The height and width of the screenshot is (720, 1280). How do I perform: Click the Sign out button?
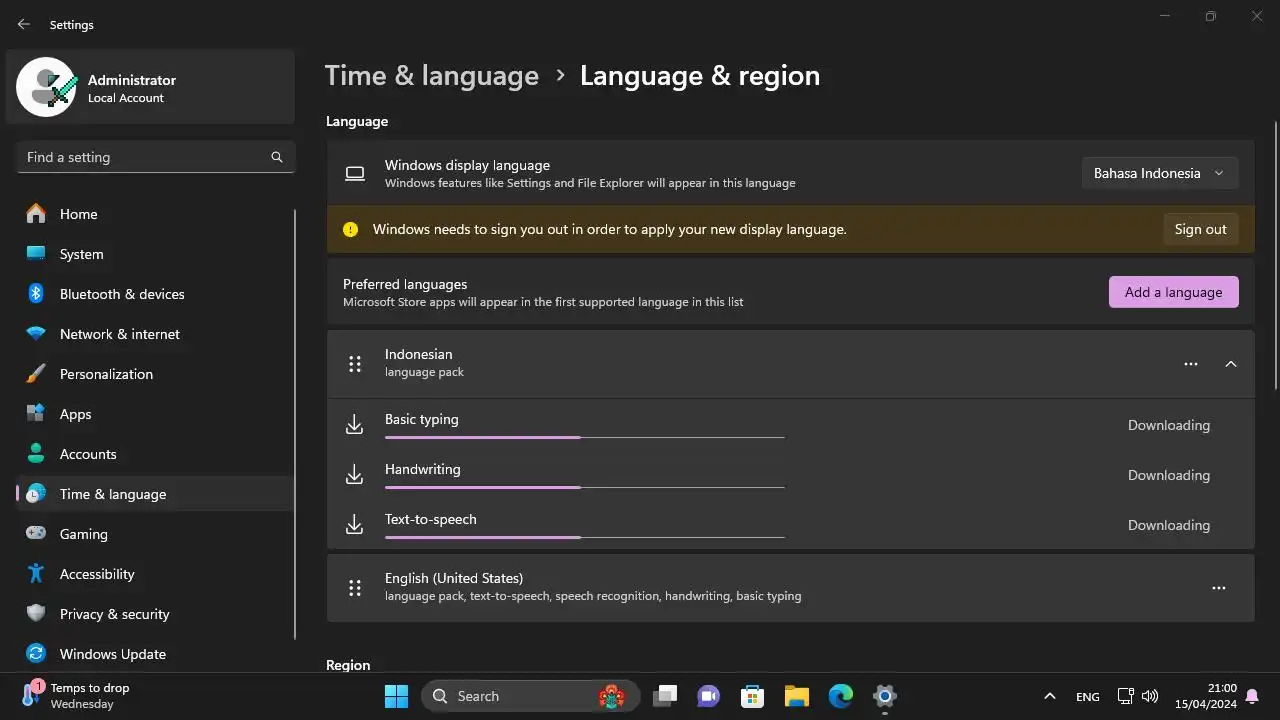coord(1200,229)
